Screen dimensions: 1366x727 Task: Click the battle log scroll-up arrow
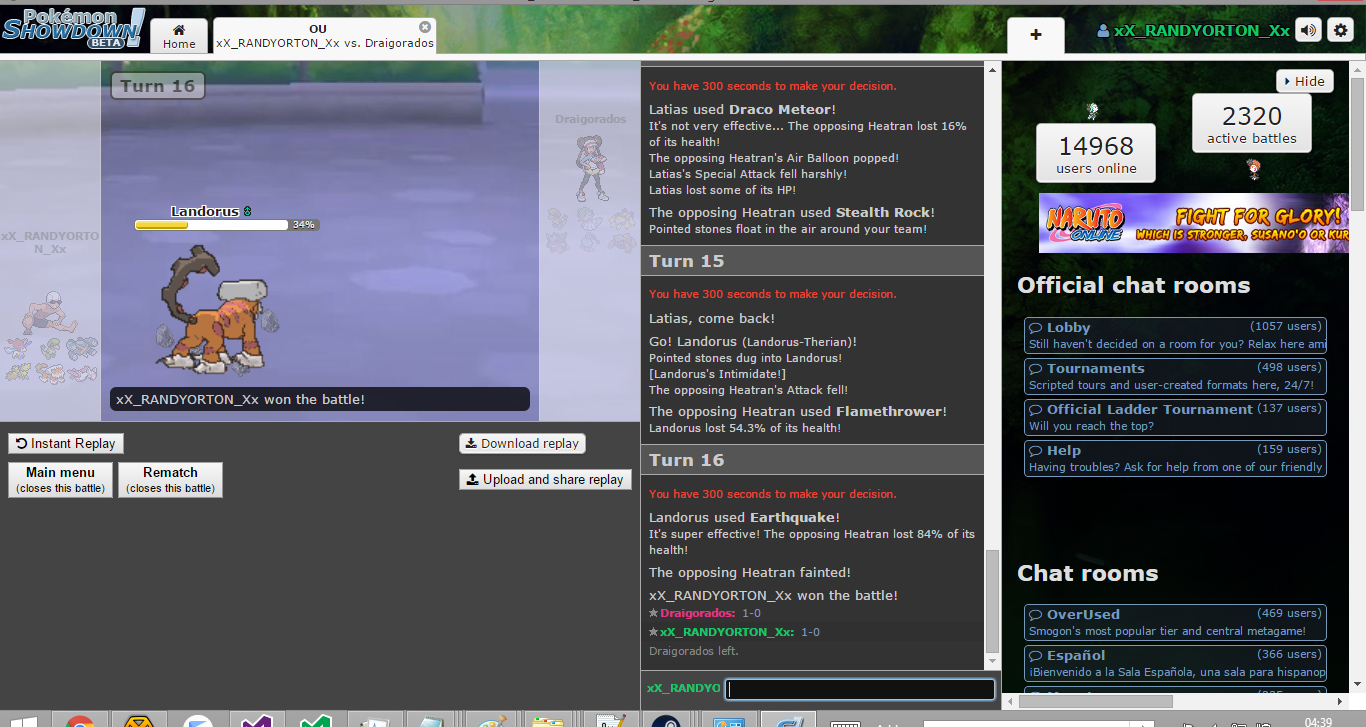coord(992,69)
